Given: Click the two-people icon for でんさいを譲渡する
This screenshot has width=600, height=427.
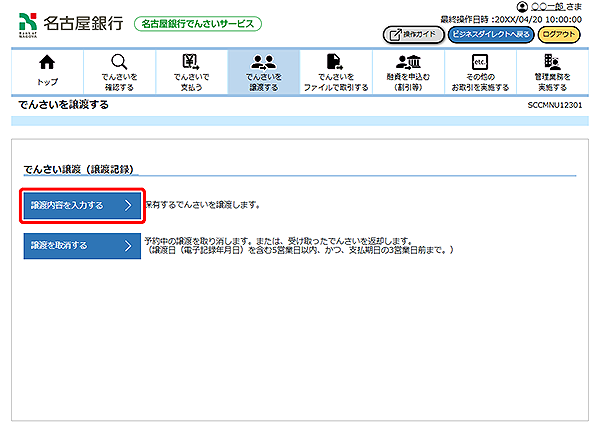Looking at the screenshot, I should click(264, 63).
